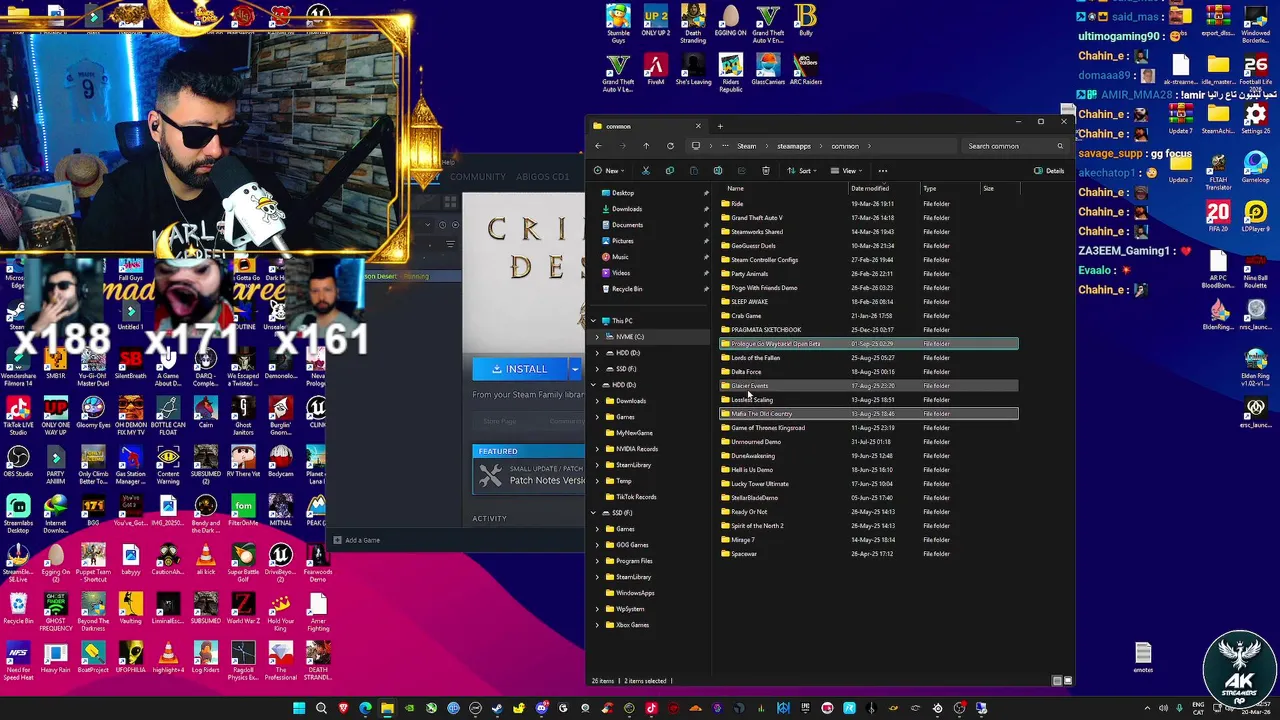Open the New item dropdown
The height and width of the screenshot is (720, 1280).
click(609, 171)
